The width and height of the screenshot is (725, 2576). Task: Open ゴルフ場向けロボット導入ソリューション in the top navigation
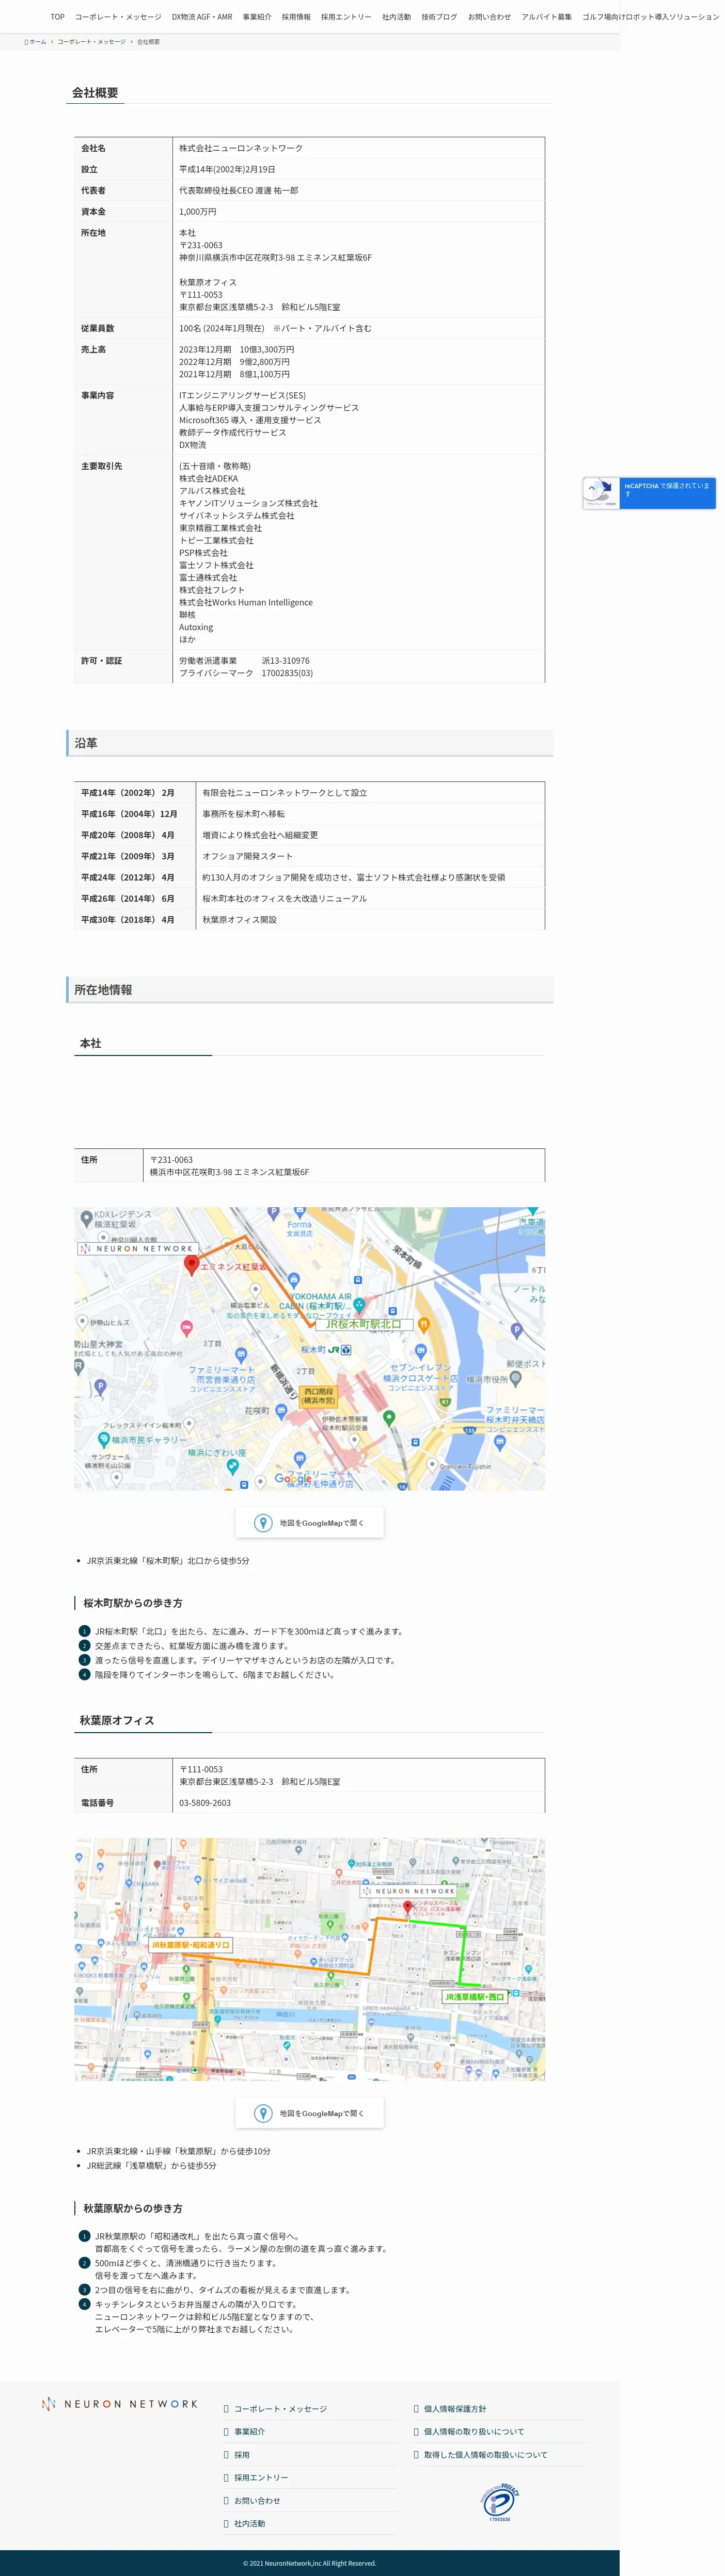coord(650,17)
